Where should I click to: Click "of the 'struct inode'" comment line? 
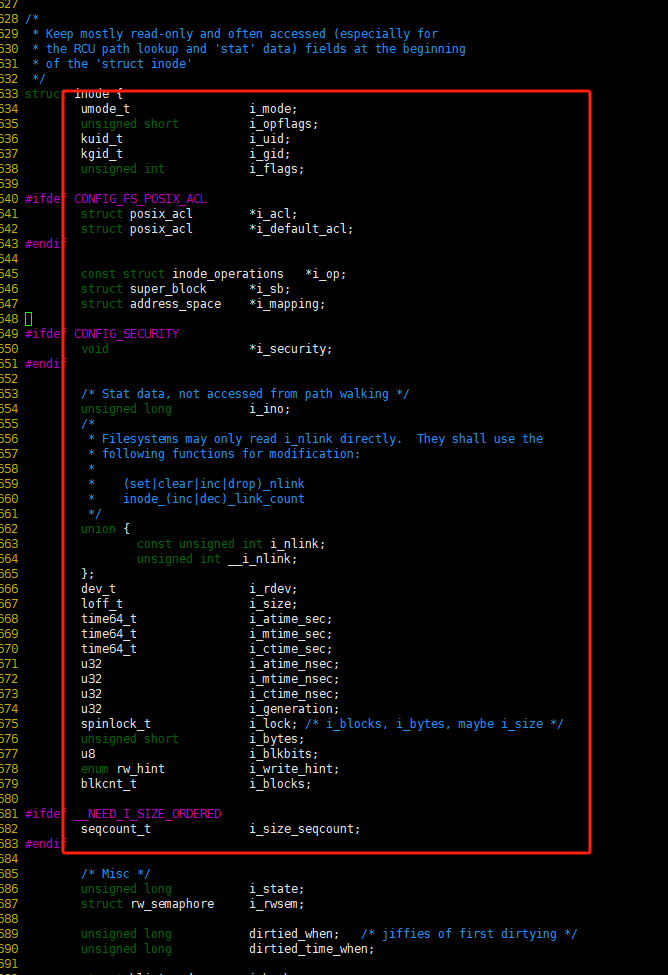[112, 63]
